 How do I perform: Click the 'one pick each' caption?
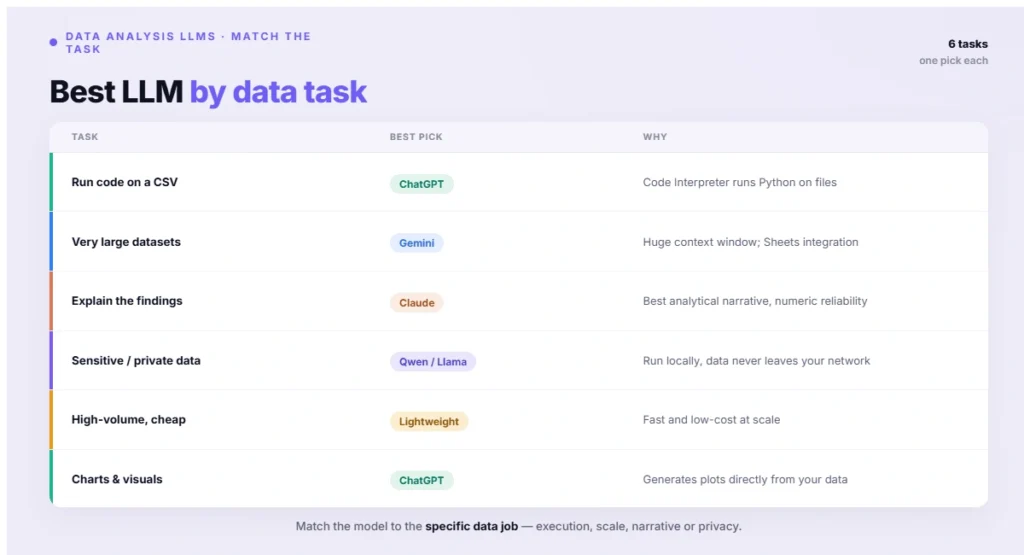(x=953, y=61)
